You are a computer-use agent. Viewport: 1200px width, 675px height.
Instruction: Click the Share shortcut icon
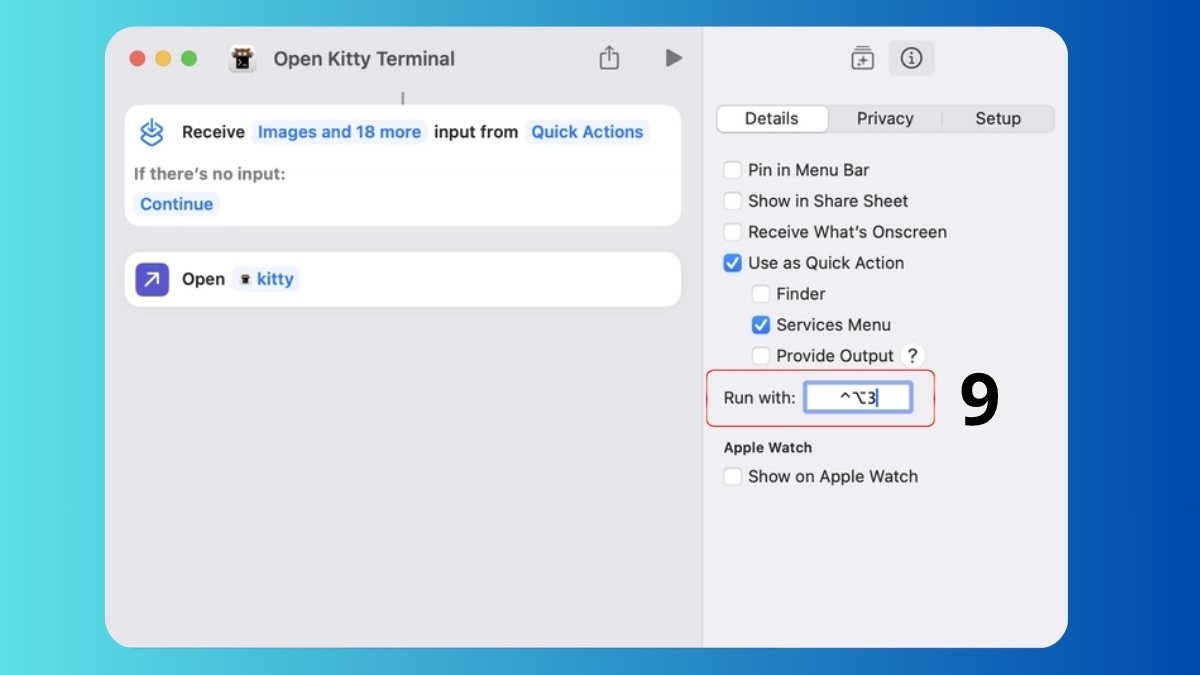pos(609,58)
